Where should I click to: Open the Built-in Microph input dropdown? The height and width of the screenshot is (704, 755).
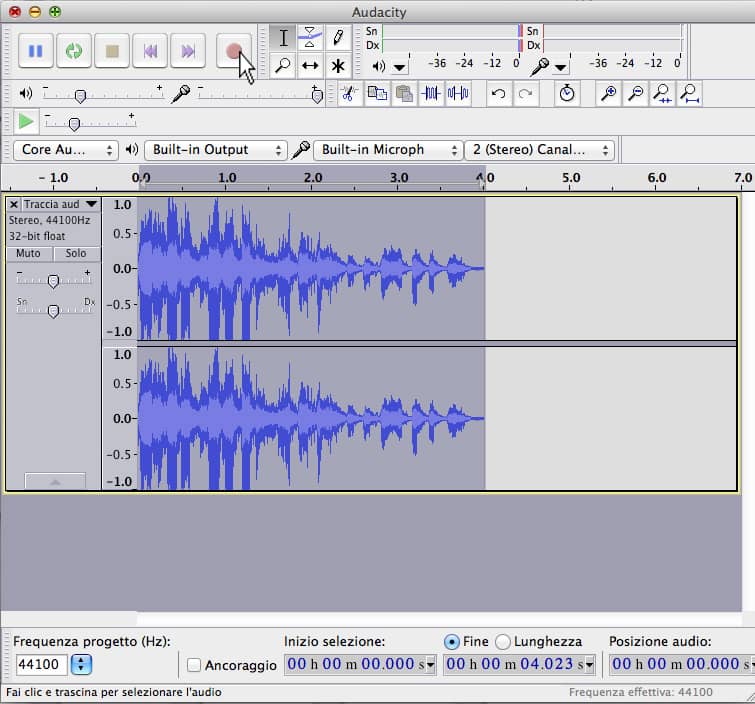[388, 150]
